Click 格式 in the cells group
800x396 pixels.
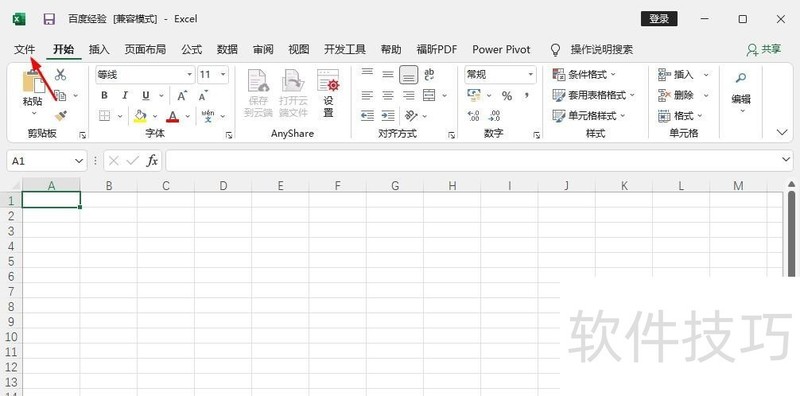click(680, 116)
